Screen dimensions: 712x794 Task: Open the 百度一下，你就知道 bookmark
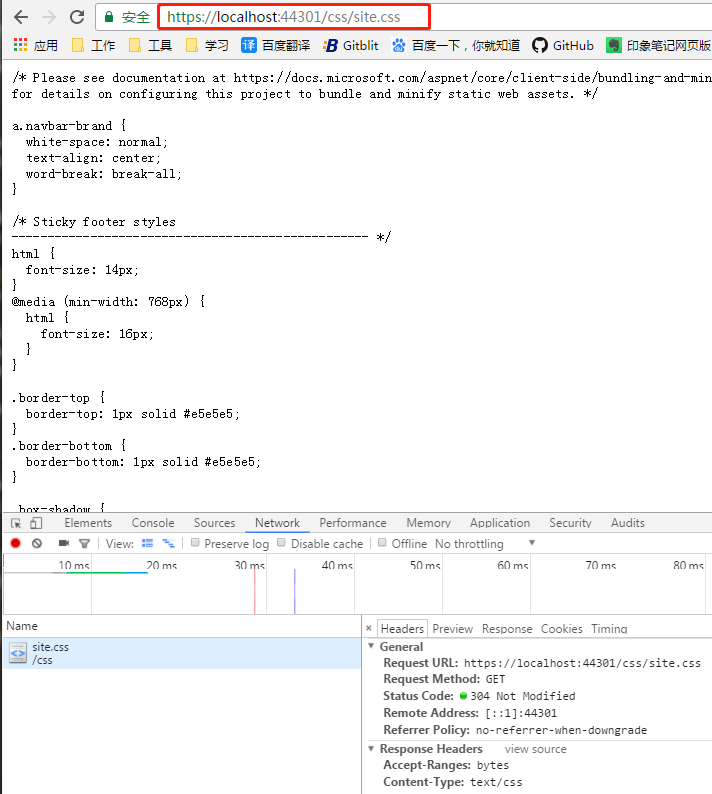click(456, 46)
